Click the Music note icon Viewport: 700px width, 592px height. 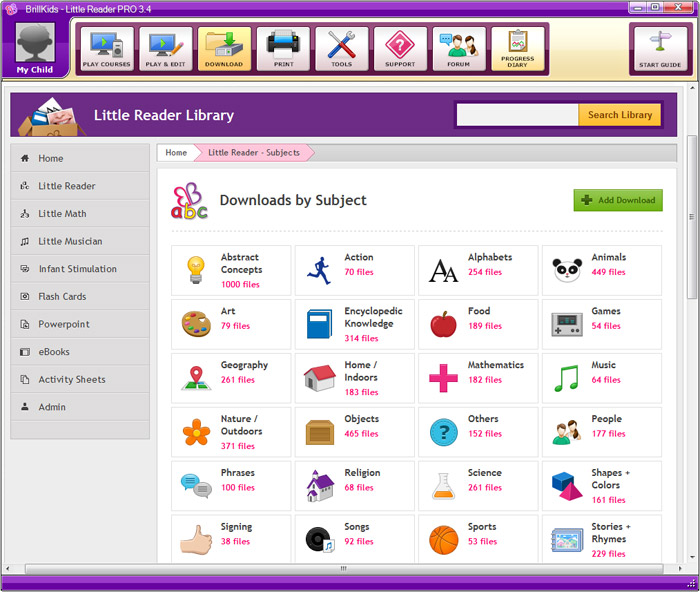click(x=567, y=378)
